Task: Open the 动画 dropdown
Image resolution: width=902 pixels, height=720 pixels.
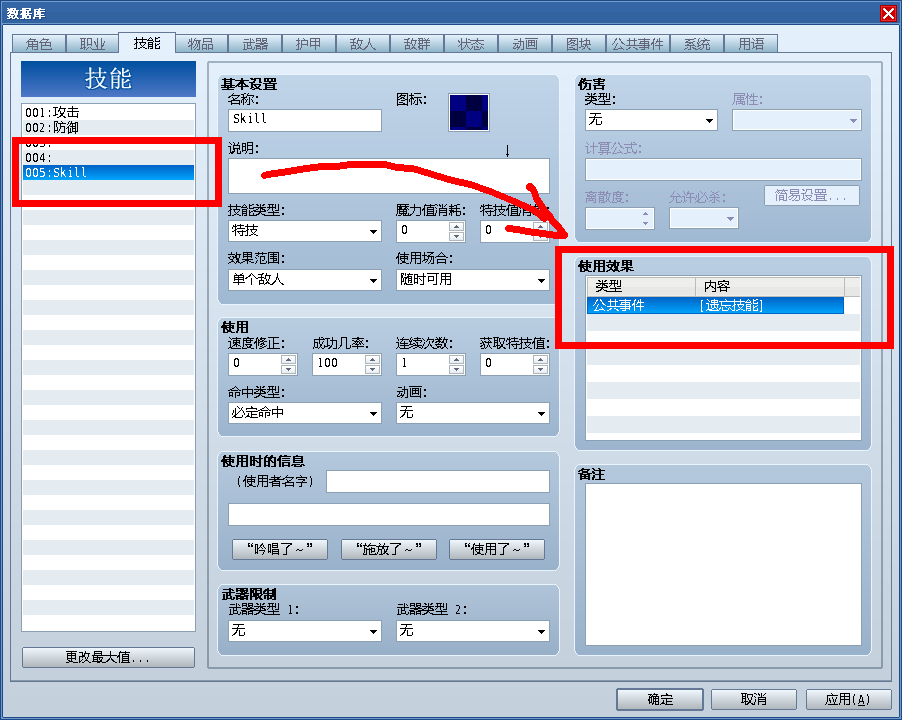Action: (472, 413)
